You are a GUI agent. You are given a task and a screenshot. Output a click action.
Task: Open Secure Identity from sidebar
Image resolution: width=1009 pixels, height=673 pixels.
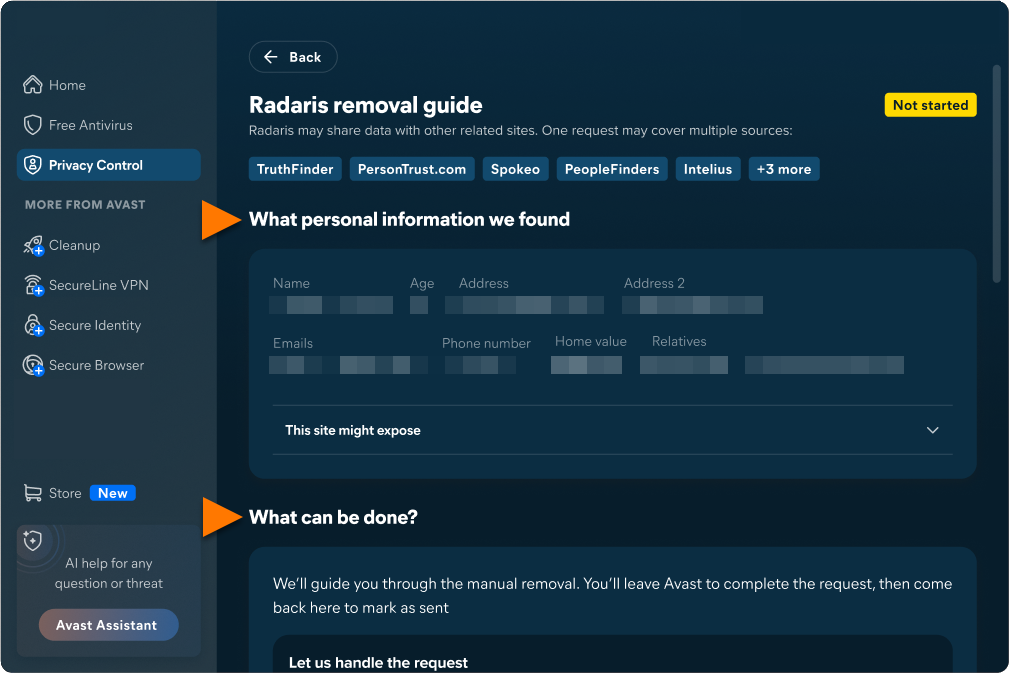pyautogui.click(x=109, y=325)
